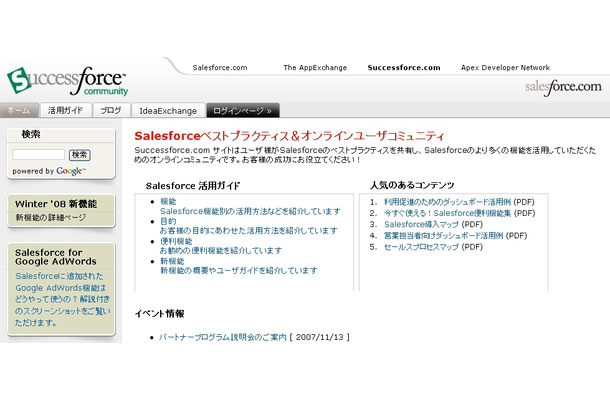610x400 pixels.
Task: Open セールスプロセスマップ PDF link
Action: point(421,247)
